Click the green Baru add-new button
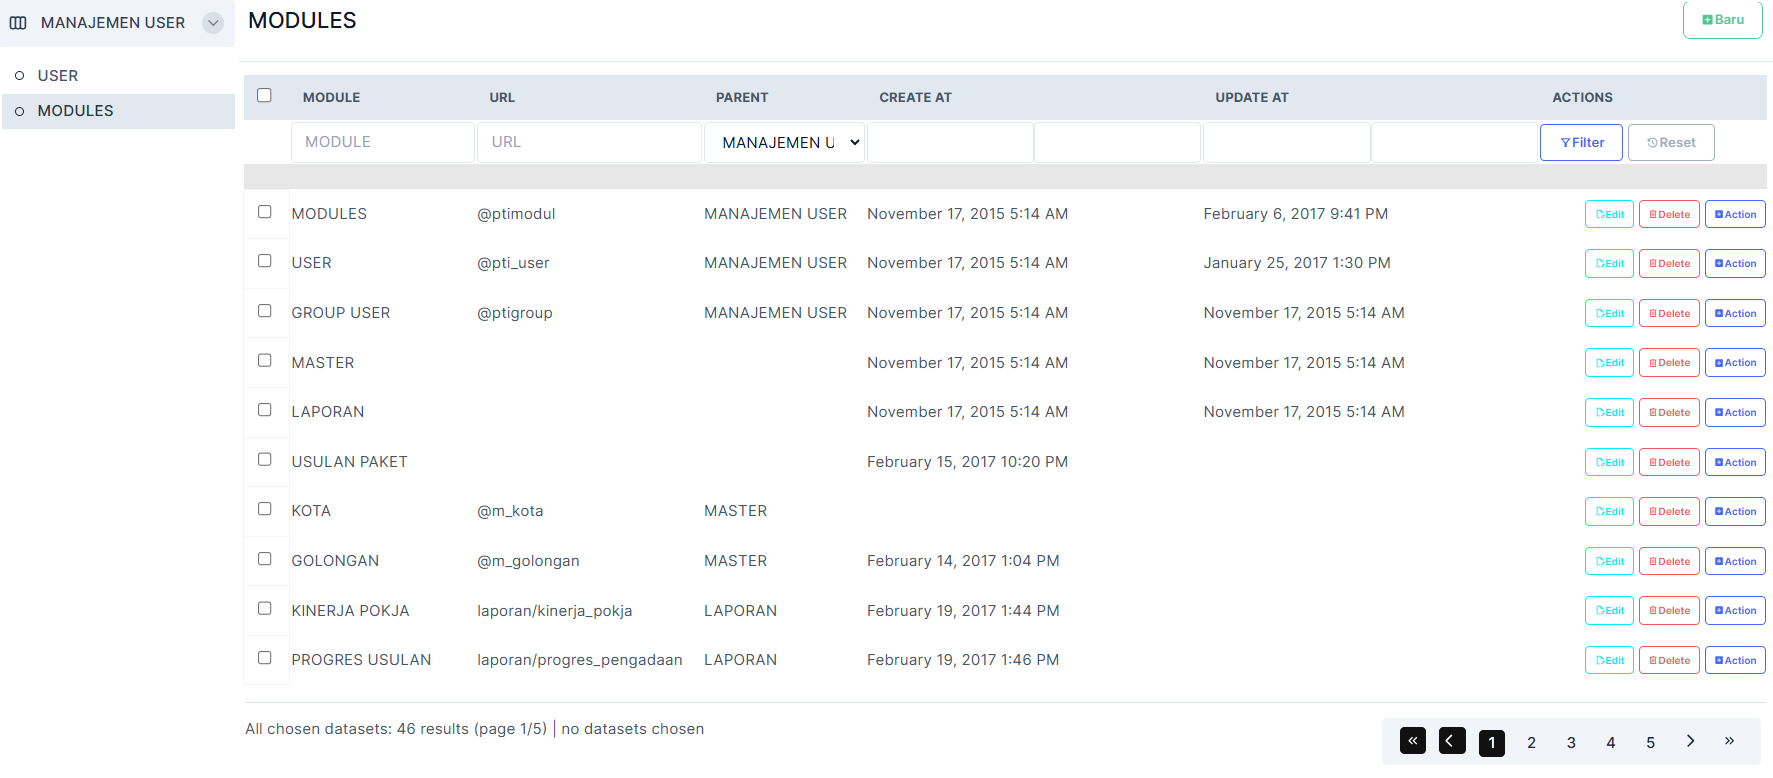This screenshot has height=778, width=1773. [x=1722, y=20]
